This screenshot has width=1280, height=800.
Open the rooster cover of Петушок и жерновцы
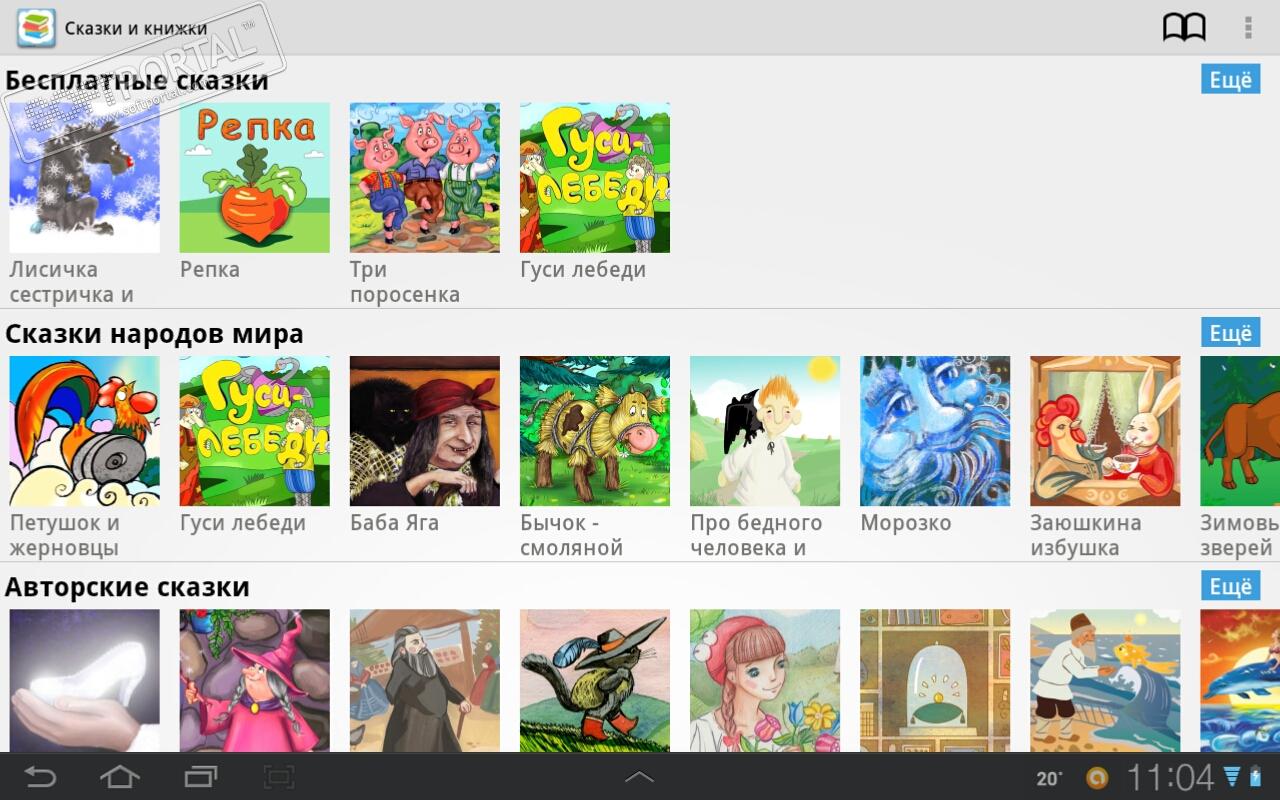tap(85, 431)
